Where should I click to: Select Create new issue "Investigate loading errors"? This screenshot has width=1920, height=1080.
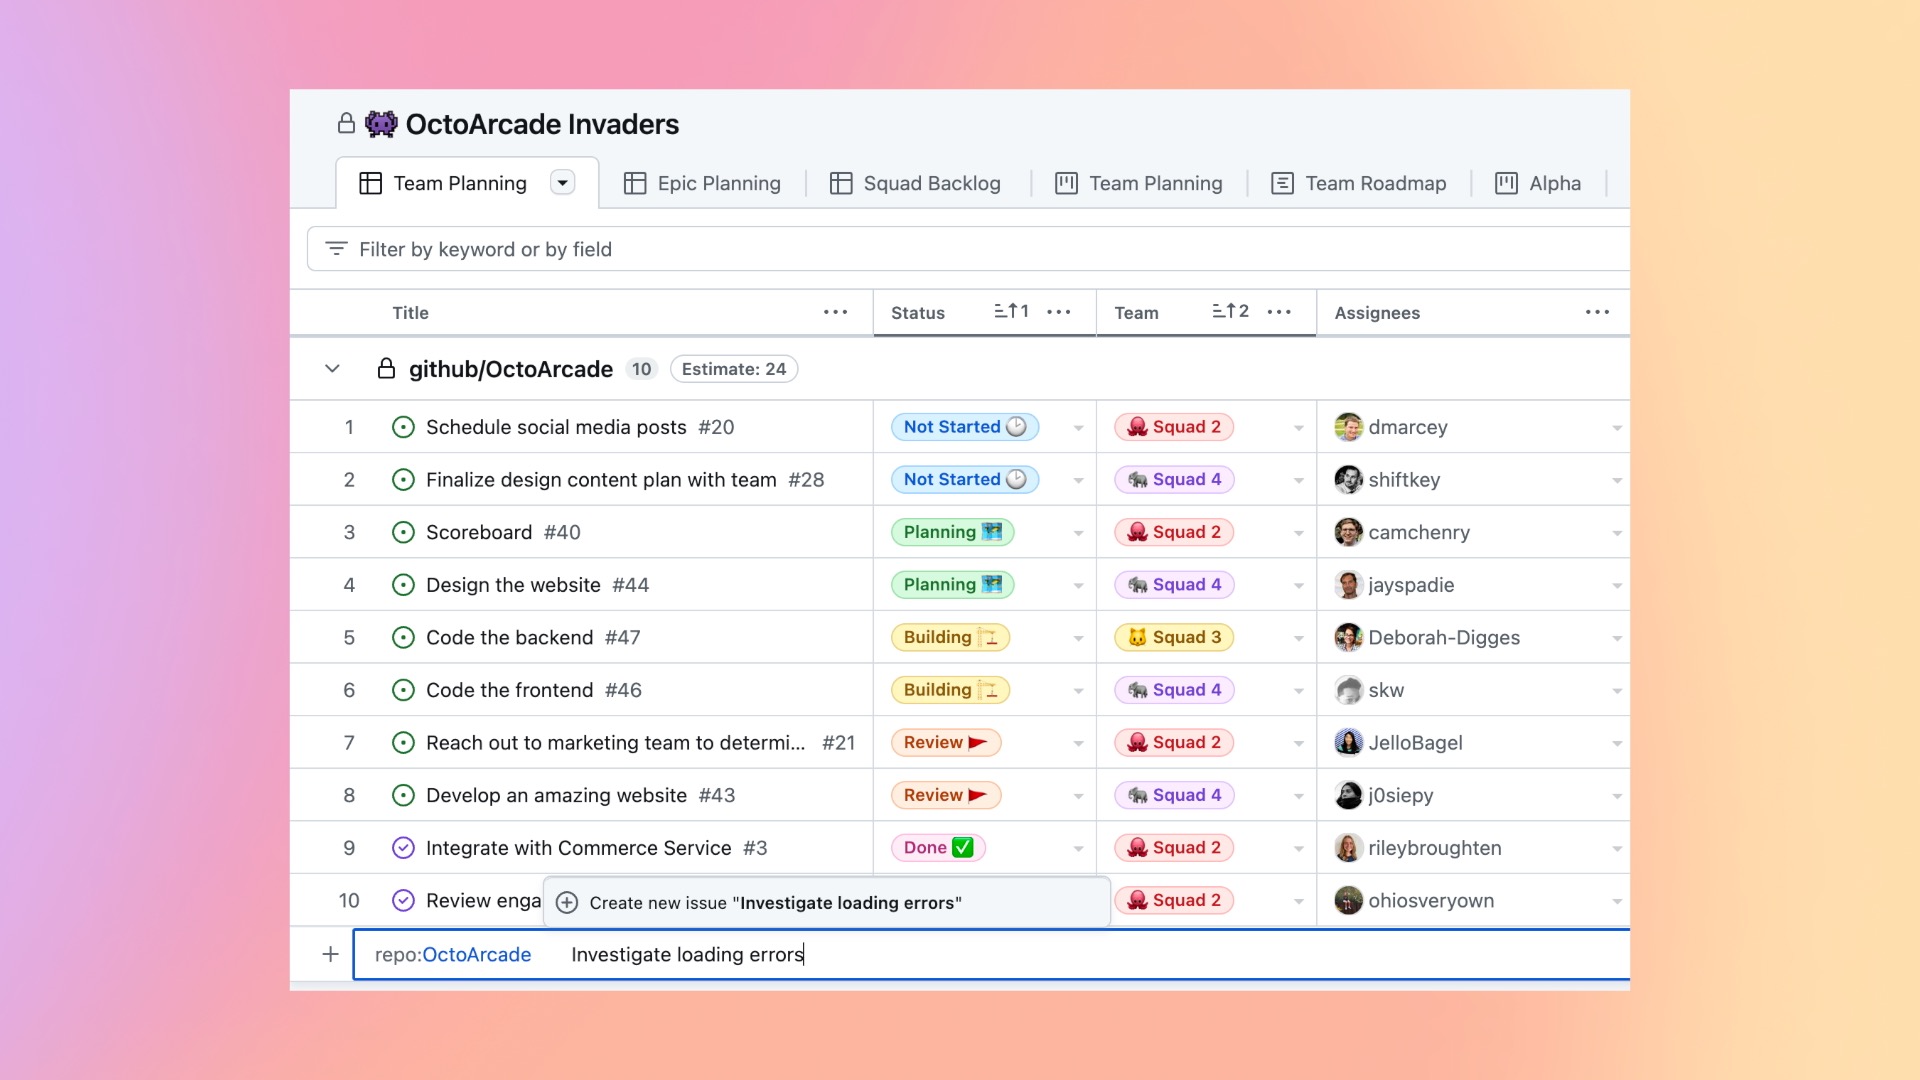coord(827,902)
